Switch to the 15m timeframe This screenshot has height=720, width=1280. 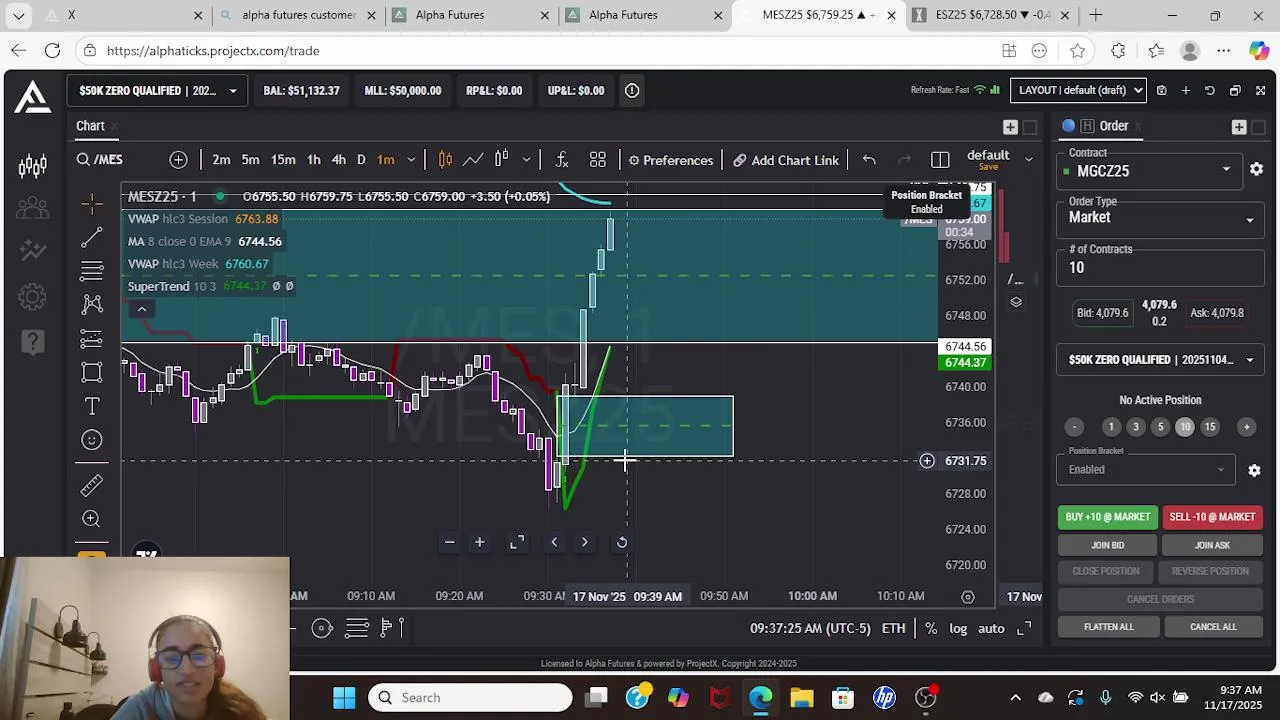283,160
